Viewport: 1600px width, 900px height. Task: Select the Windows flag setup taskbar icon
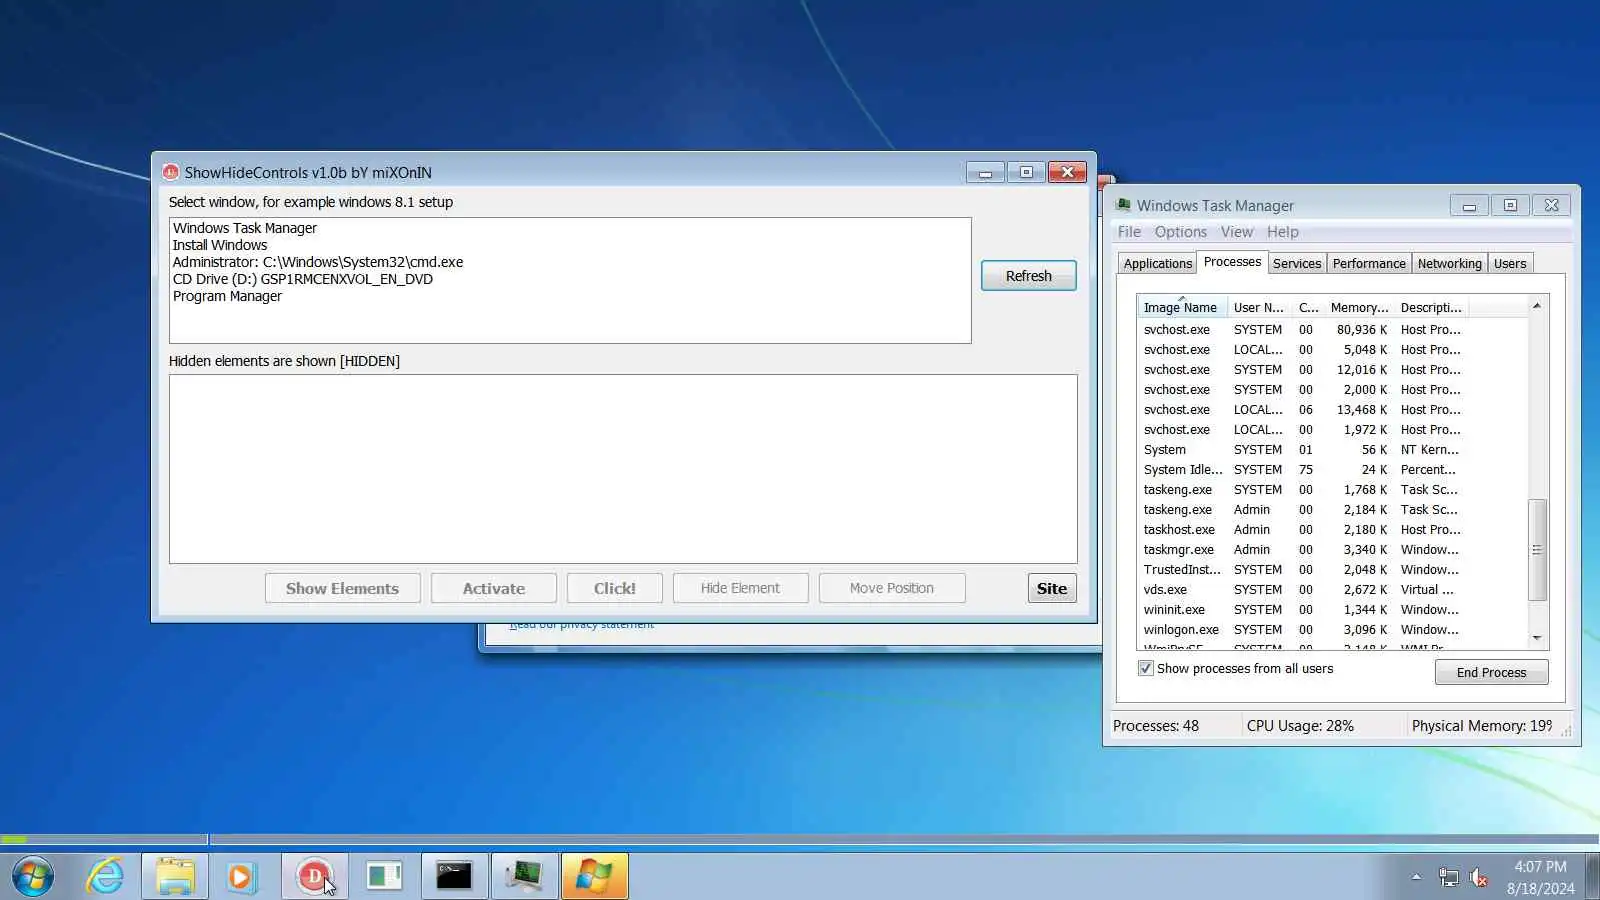pos(594,877)
